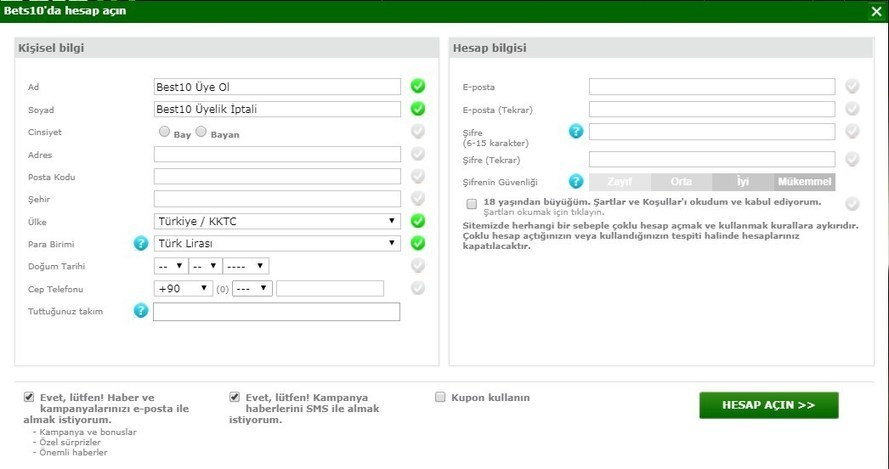
Task: Expand the Para Birimi currency dropdown
Action: 277,243
